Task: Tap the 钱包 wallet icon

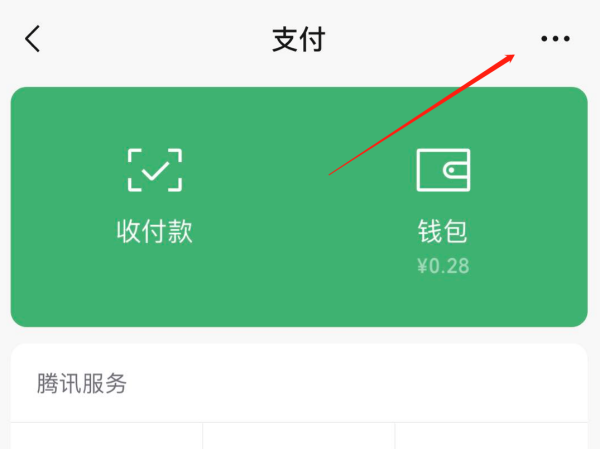Action: tap(443, 170)
